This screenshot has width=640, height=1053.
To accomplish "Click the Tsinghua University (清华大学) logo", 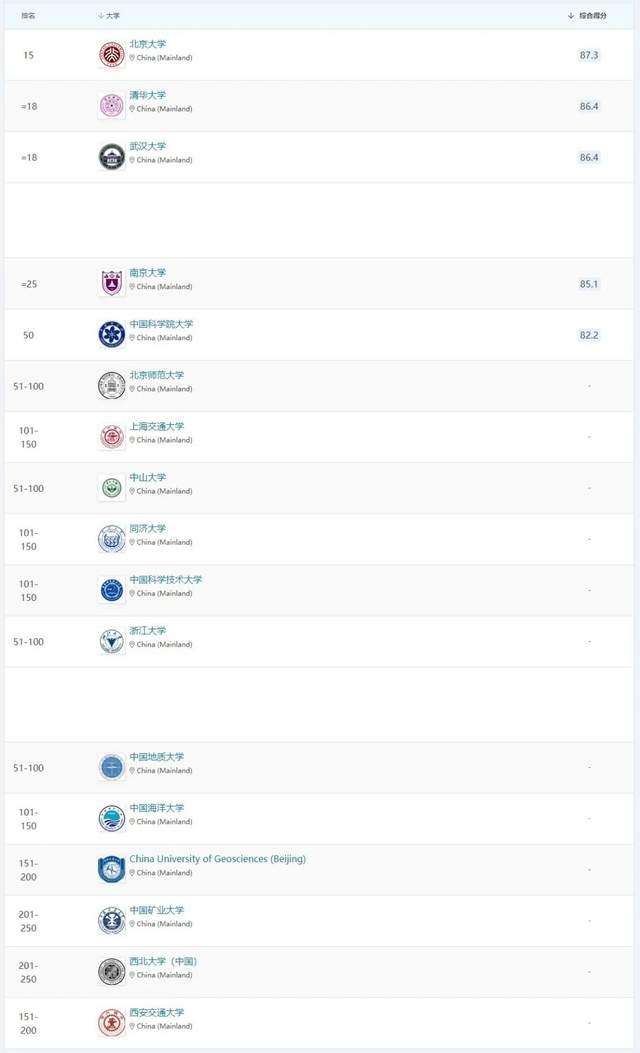I will click(x=111, y=105).
